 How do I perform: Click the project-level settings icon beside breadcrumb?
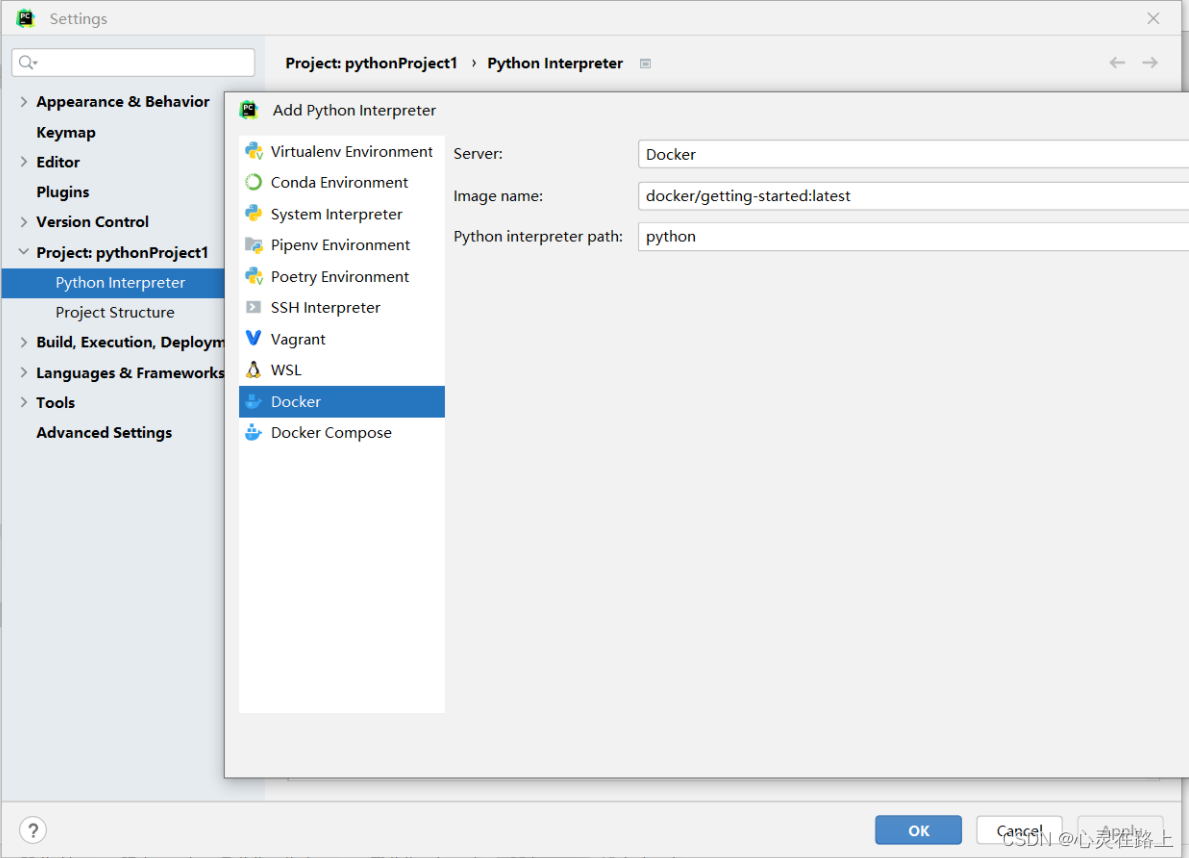[645, 64]
